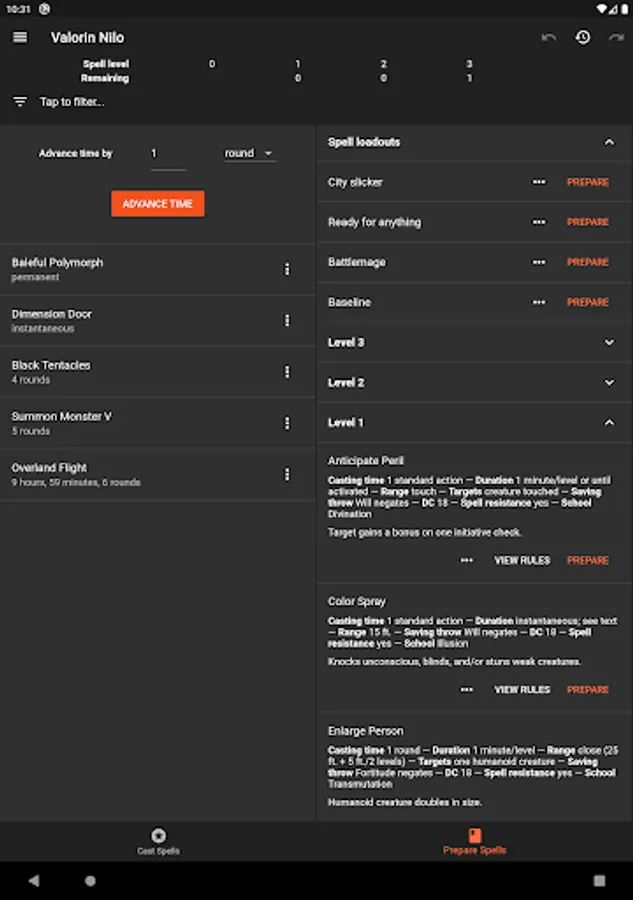Open the round time unit dropdown
This screenshot has width=633, height=900.
(249, 153)
